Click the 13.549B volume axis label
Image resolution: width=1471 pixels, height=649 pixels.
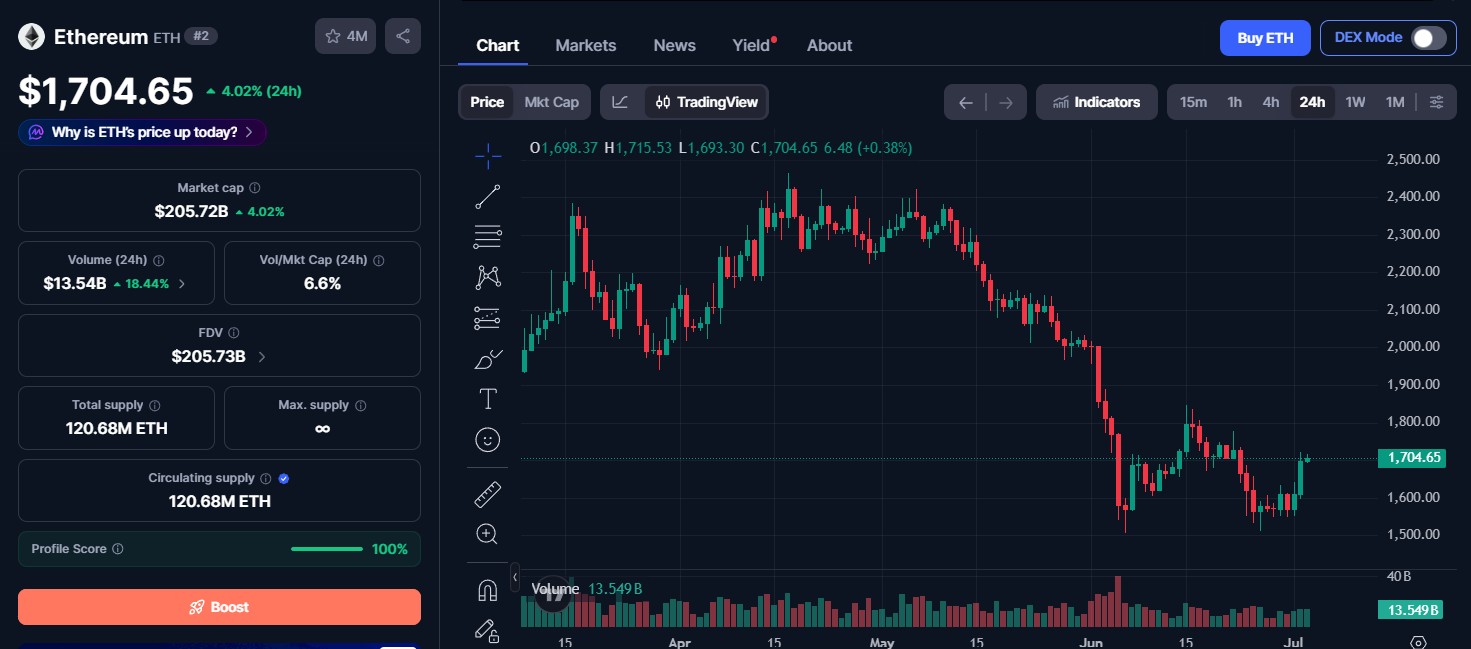[x=1410, y=609]
